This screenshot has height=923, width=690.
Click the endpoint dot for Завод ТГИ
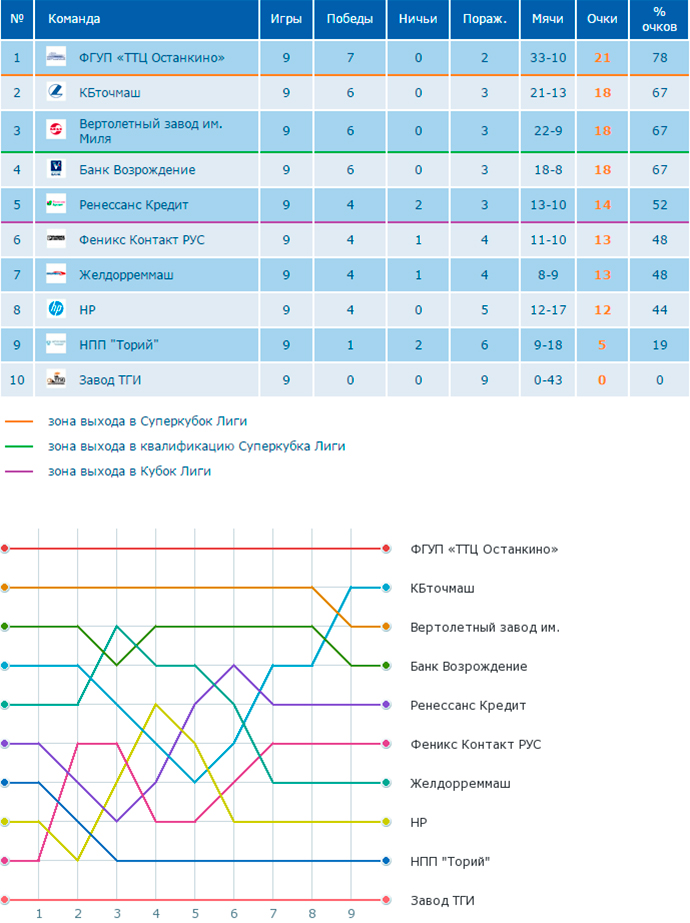point(386,899)
